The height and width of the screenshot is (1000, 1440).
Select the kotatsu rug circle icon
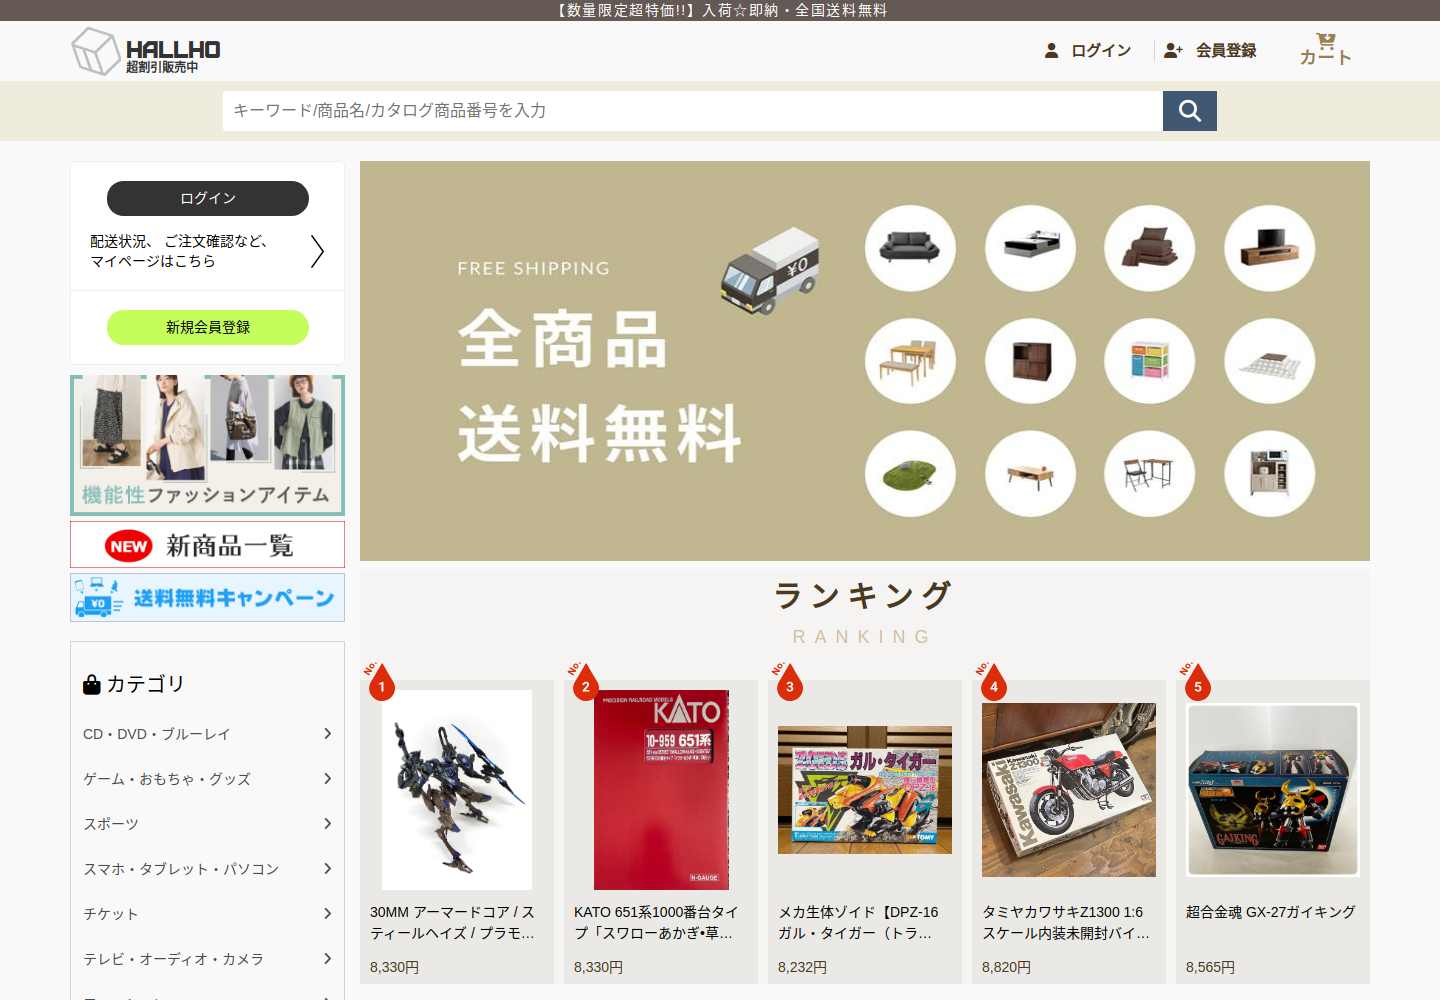point(1270,361)
